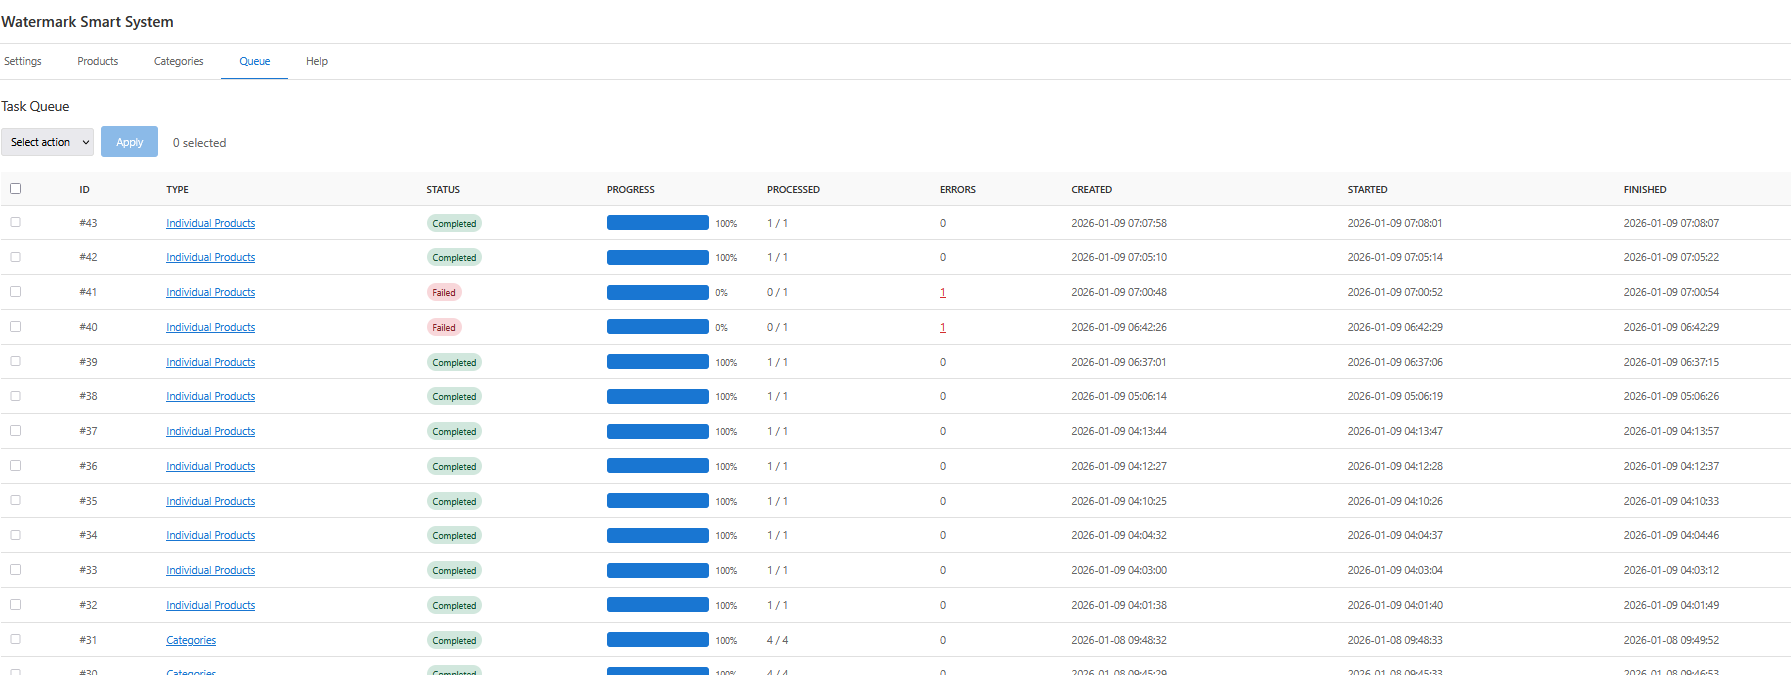Open the Products tab
The image size is (1791, 675).
(x=98, y=61)
